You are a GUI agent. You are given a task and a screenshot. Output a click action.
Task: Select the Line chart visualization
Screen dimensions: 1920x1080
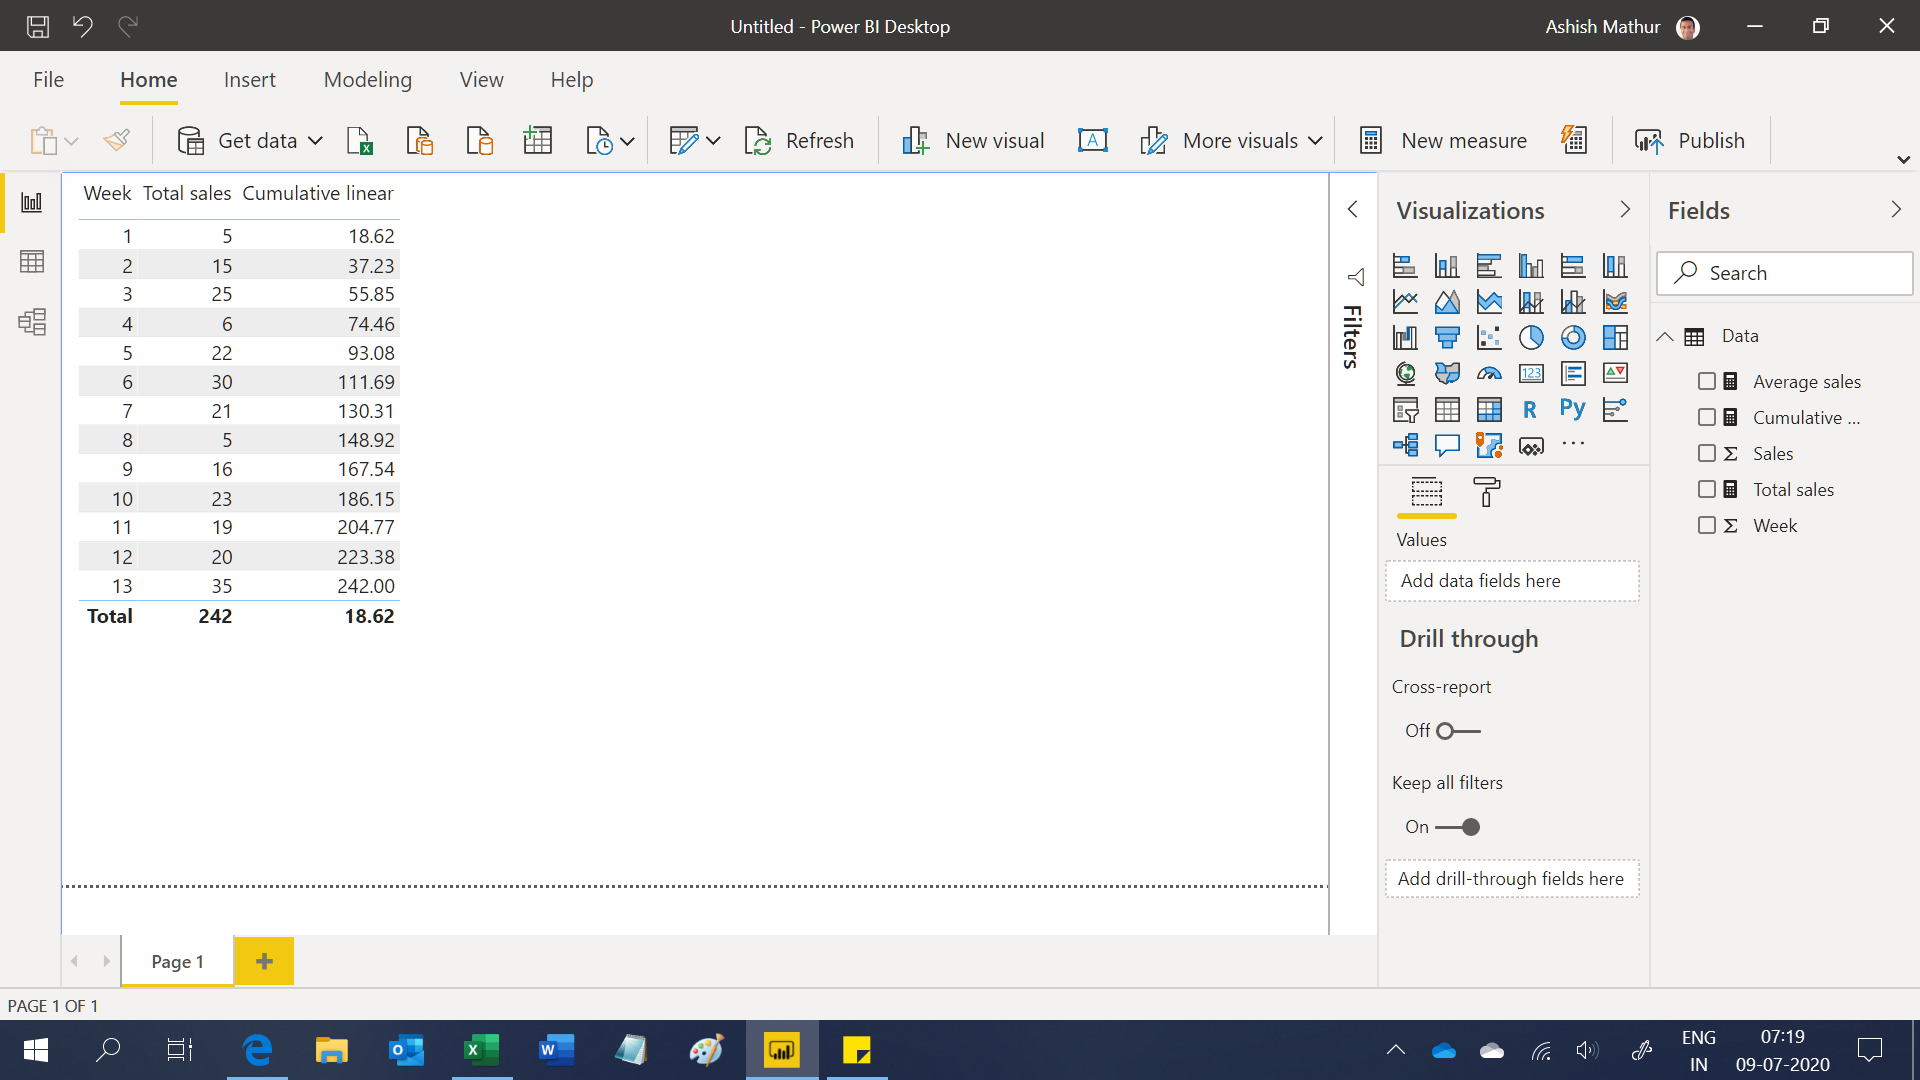click(1405, 301)
